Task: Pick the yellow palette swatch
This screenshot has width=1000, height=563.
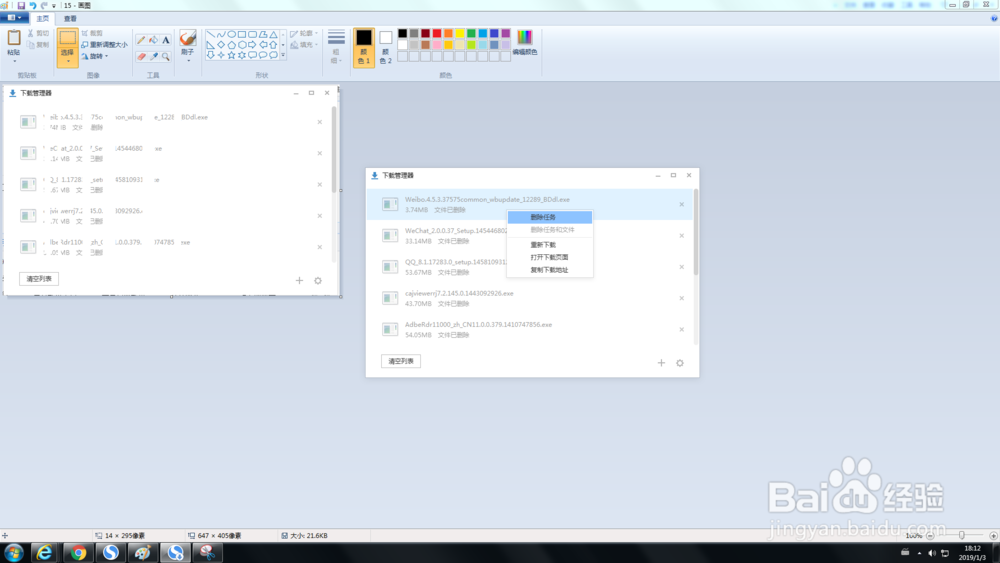Action: 460,33
